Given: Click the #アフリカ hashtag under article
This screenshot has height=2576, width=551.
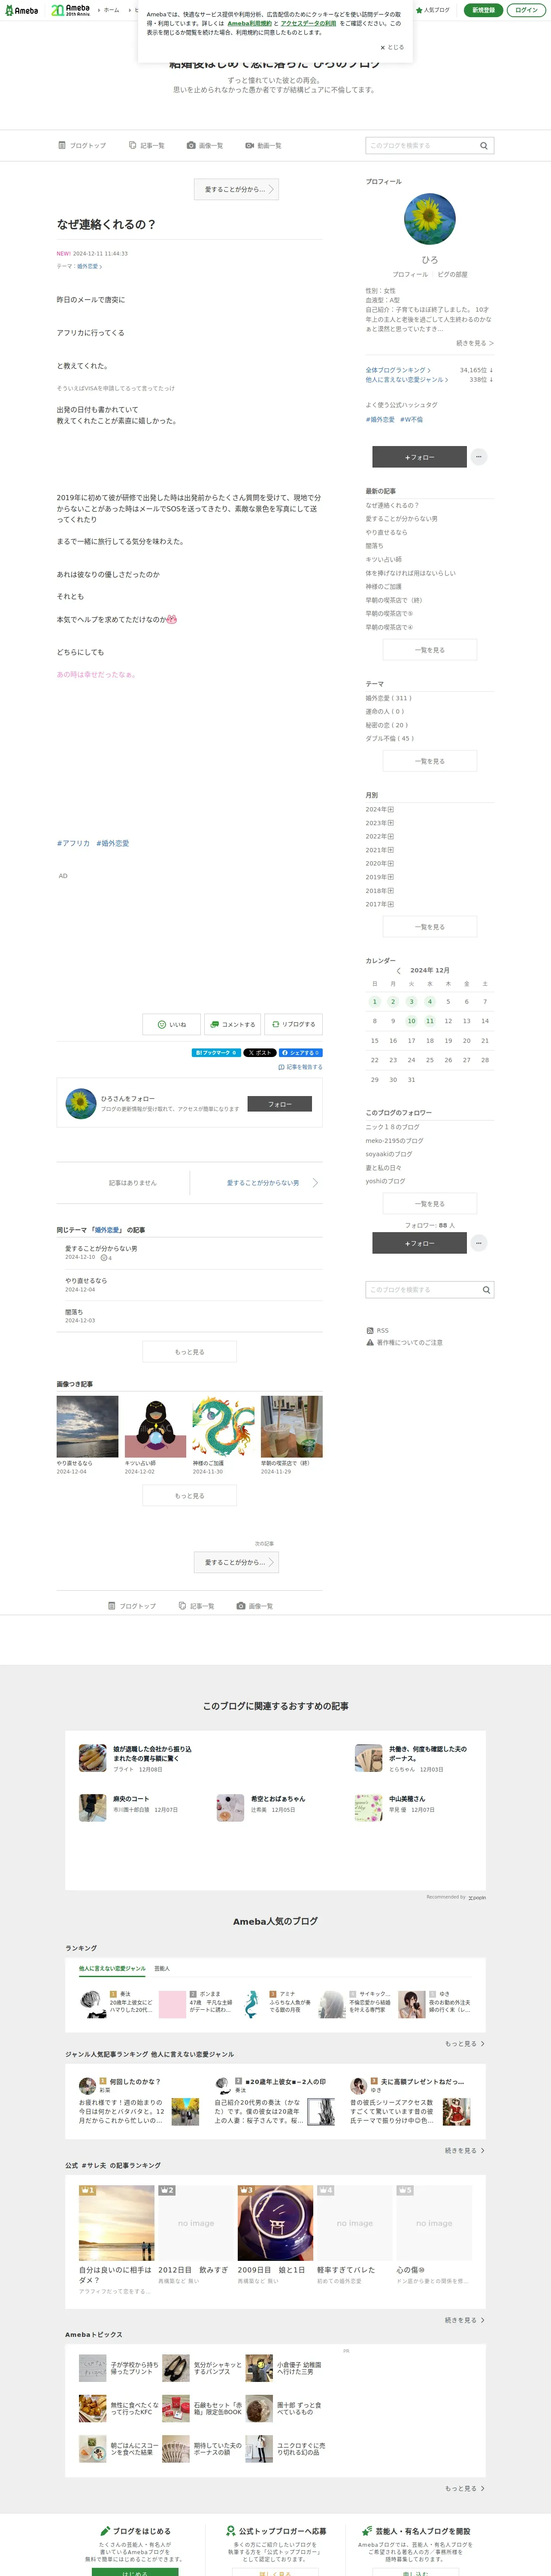Looking at the screenshot, I should click(x=73, y=843).
